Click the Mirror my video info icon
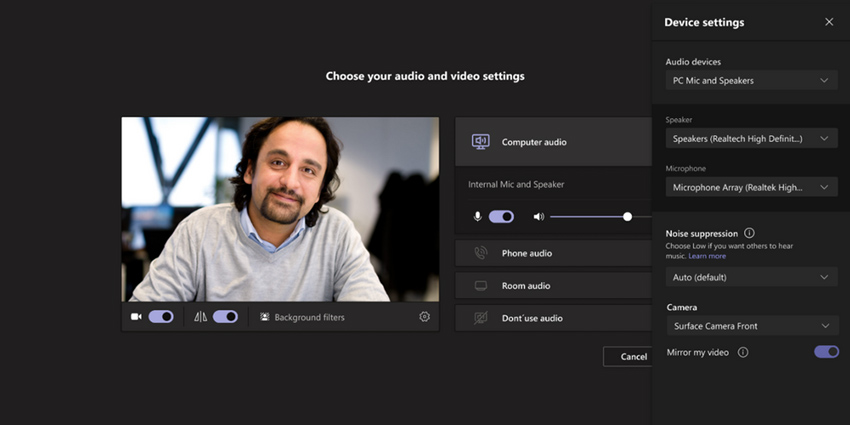Image resolution: width=850 pixels, height=425 pixels. click(743, 352)
